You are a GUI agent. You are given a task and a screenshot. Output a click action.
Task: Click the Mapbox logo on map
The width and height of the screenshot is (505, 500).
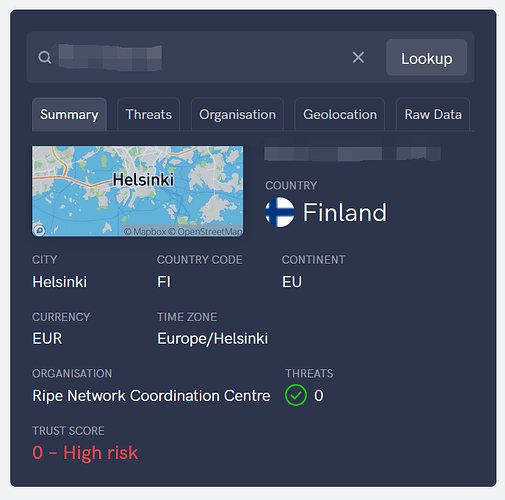tap(40, 230)
